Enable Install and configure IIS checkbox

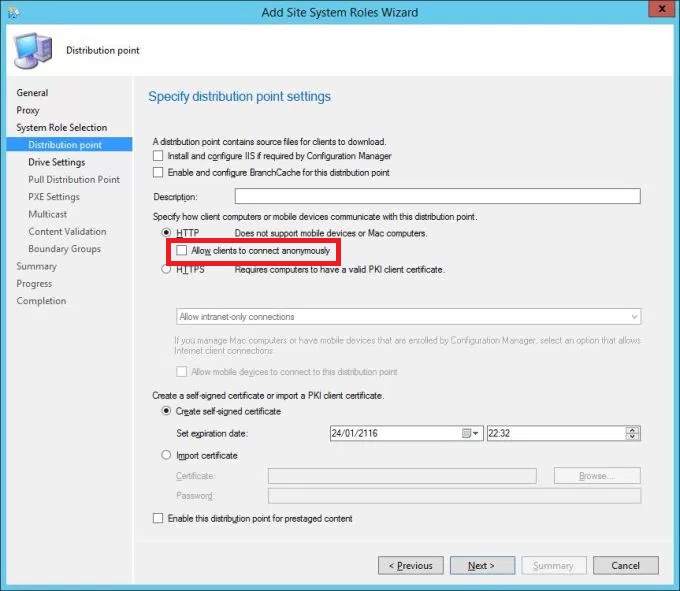click(158, 156)
